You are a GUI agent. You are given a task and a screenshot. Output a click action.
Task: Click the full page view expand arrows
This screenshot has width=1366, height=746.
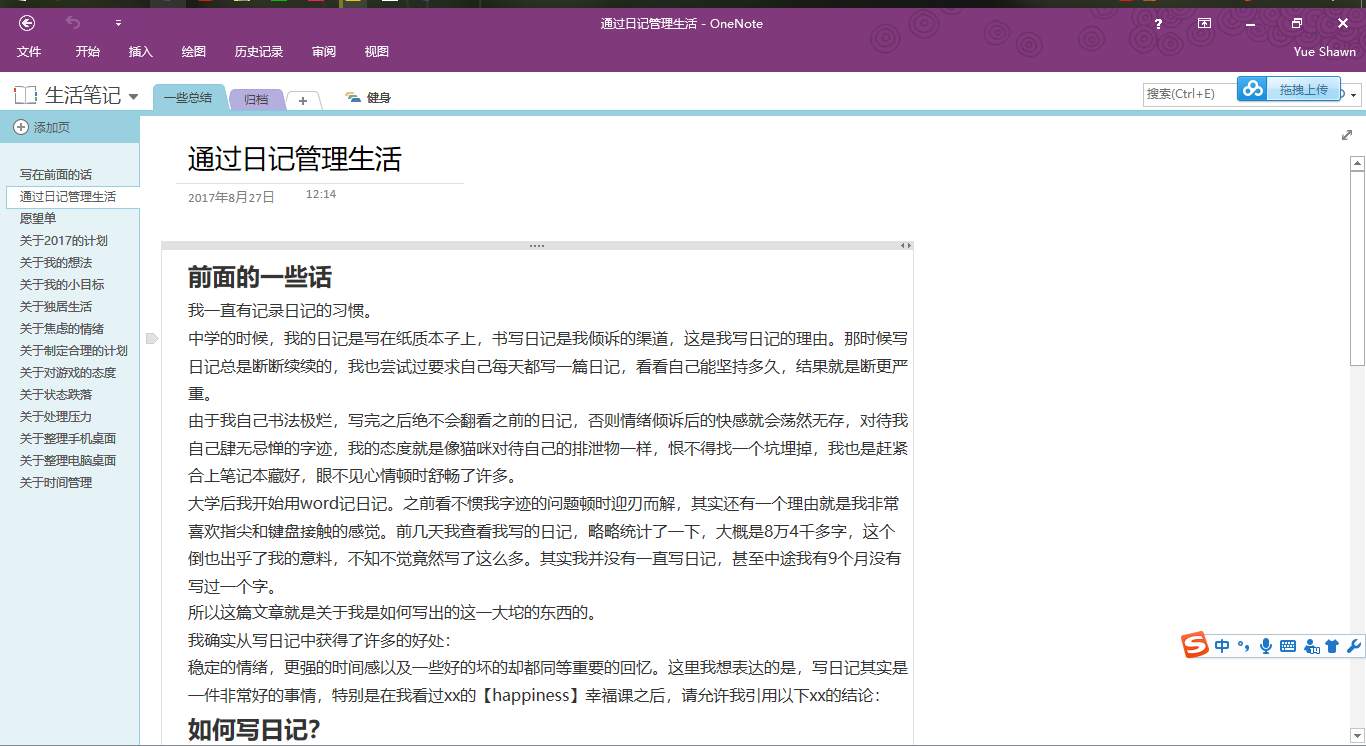pos(1347,135)
